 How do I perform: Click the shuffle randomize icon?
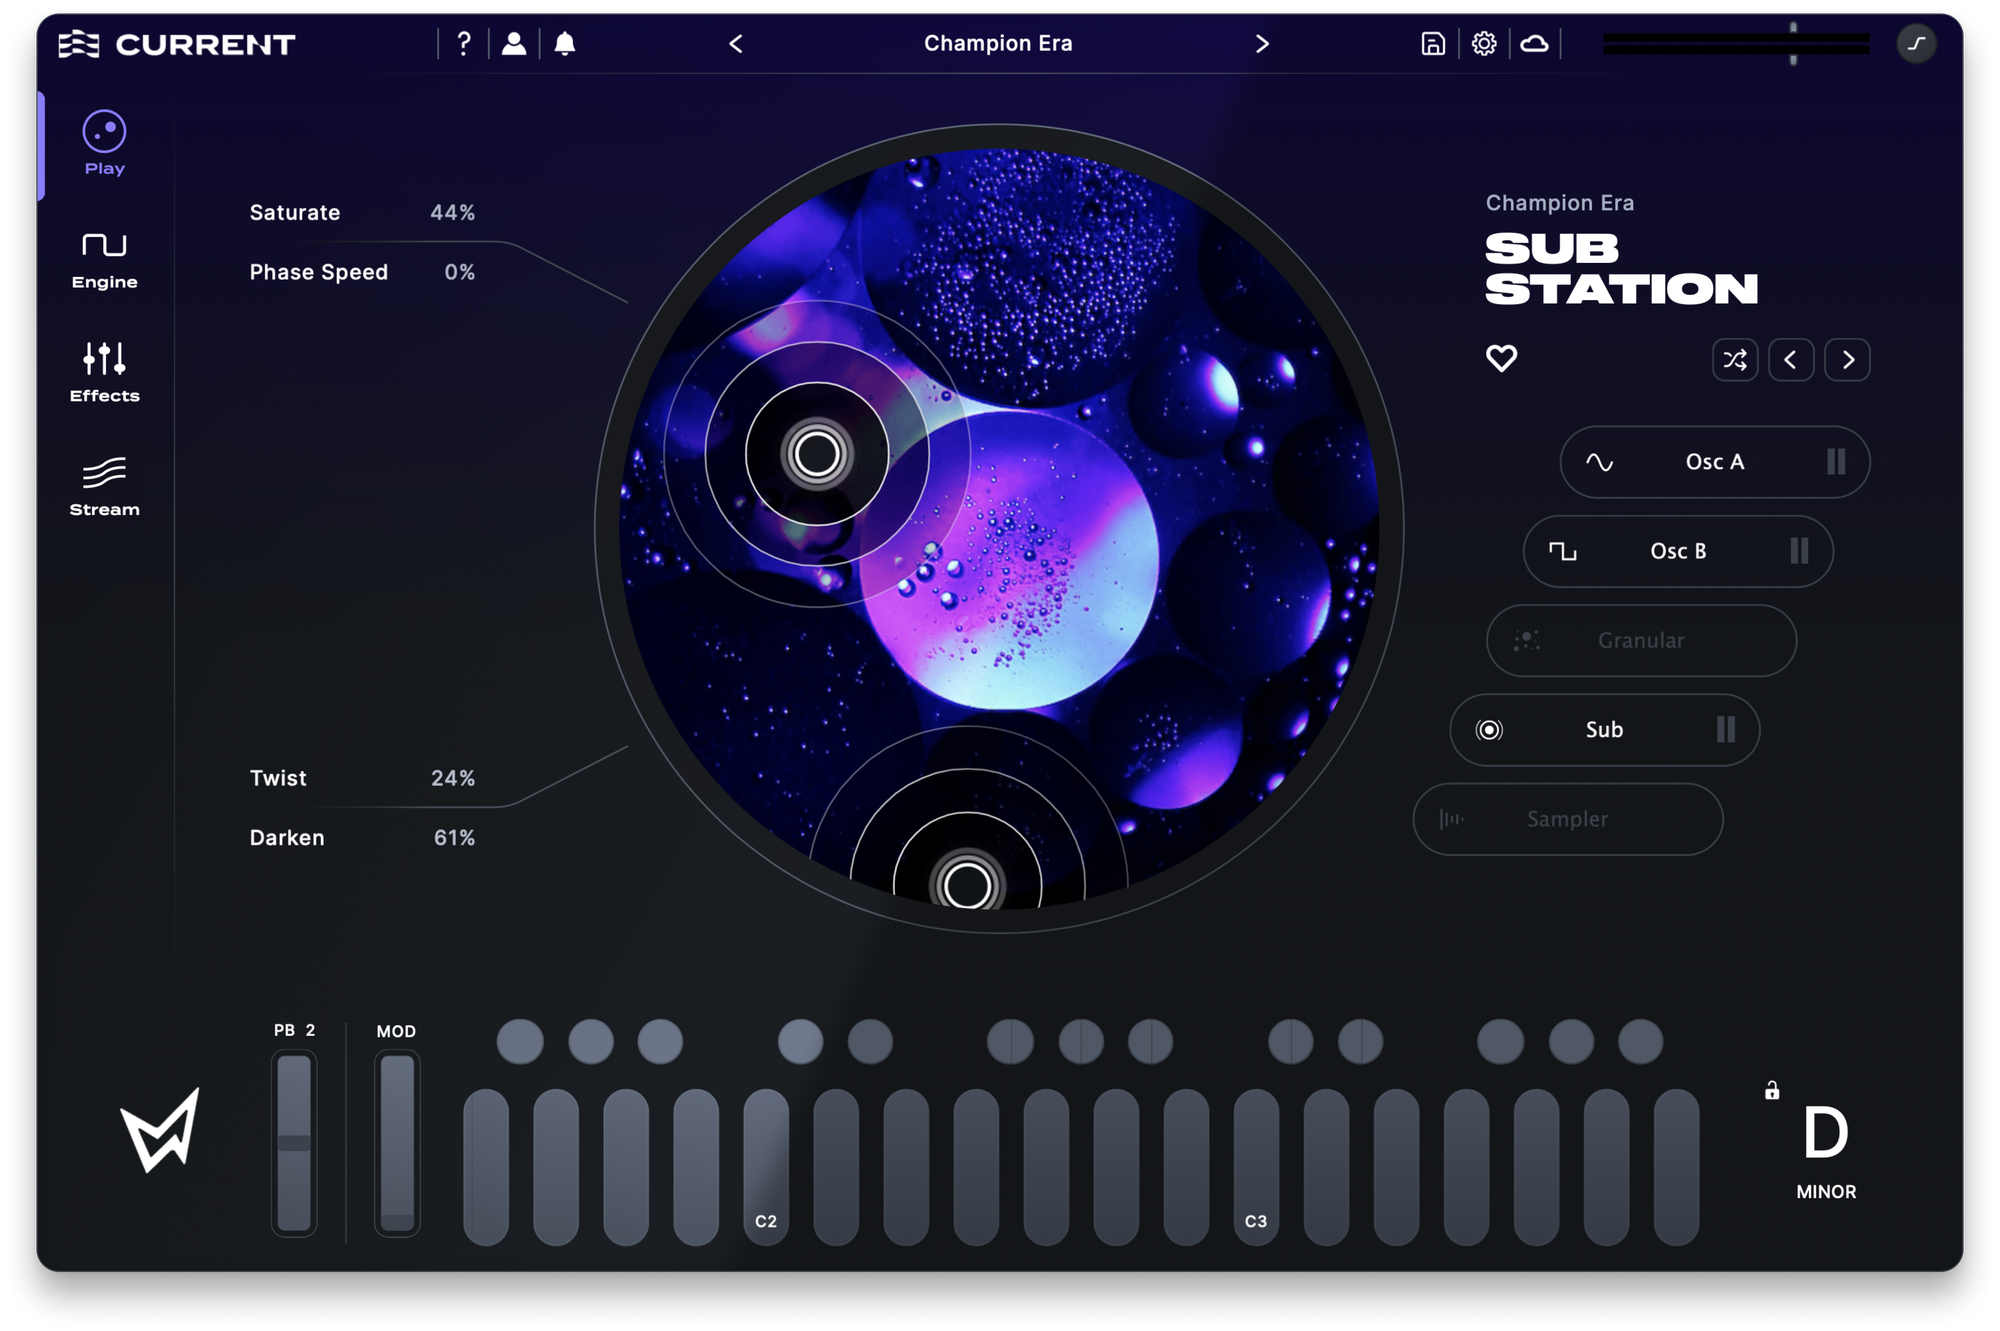tap(1735, 360)
